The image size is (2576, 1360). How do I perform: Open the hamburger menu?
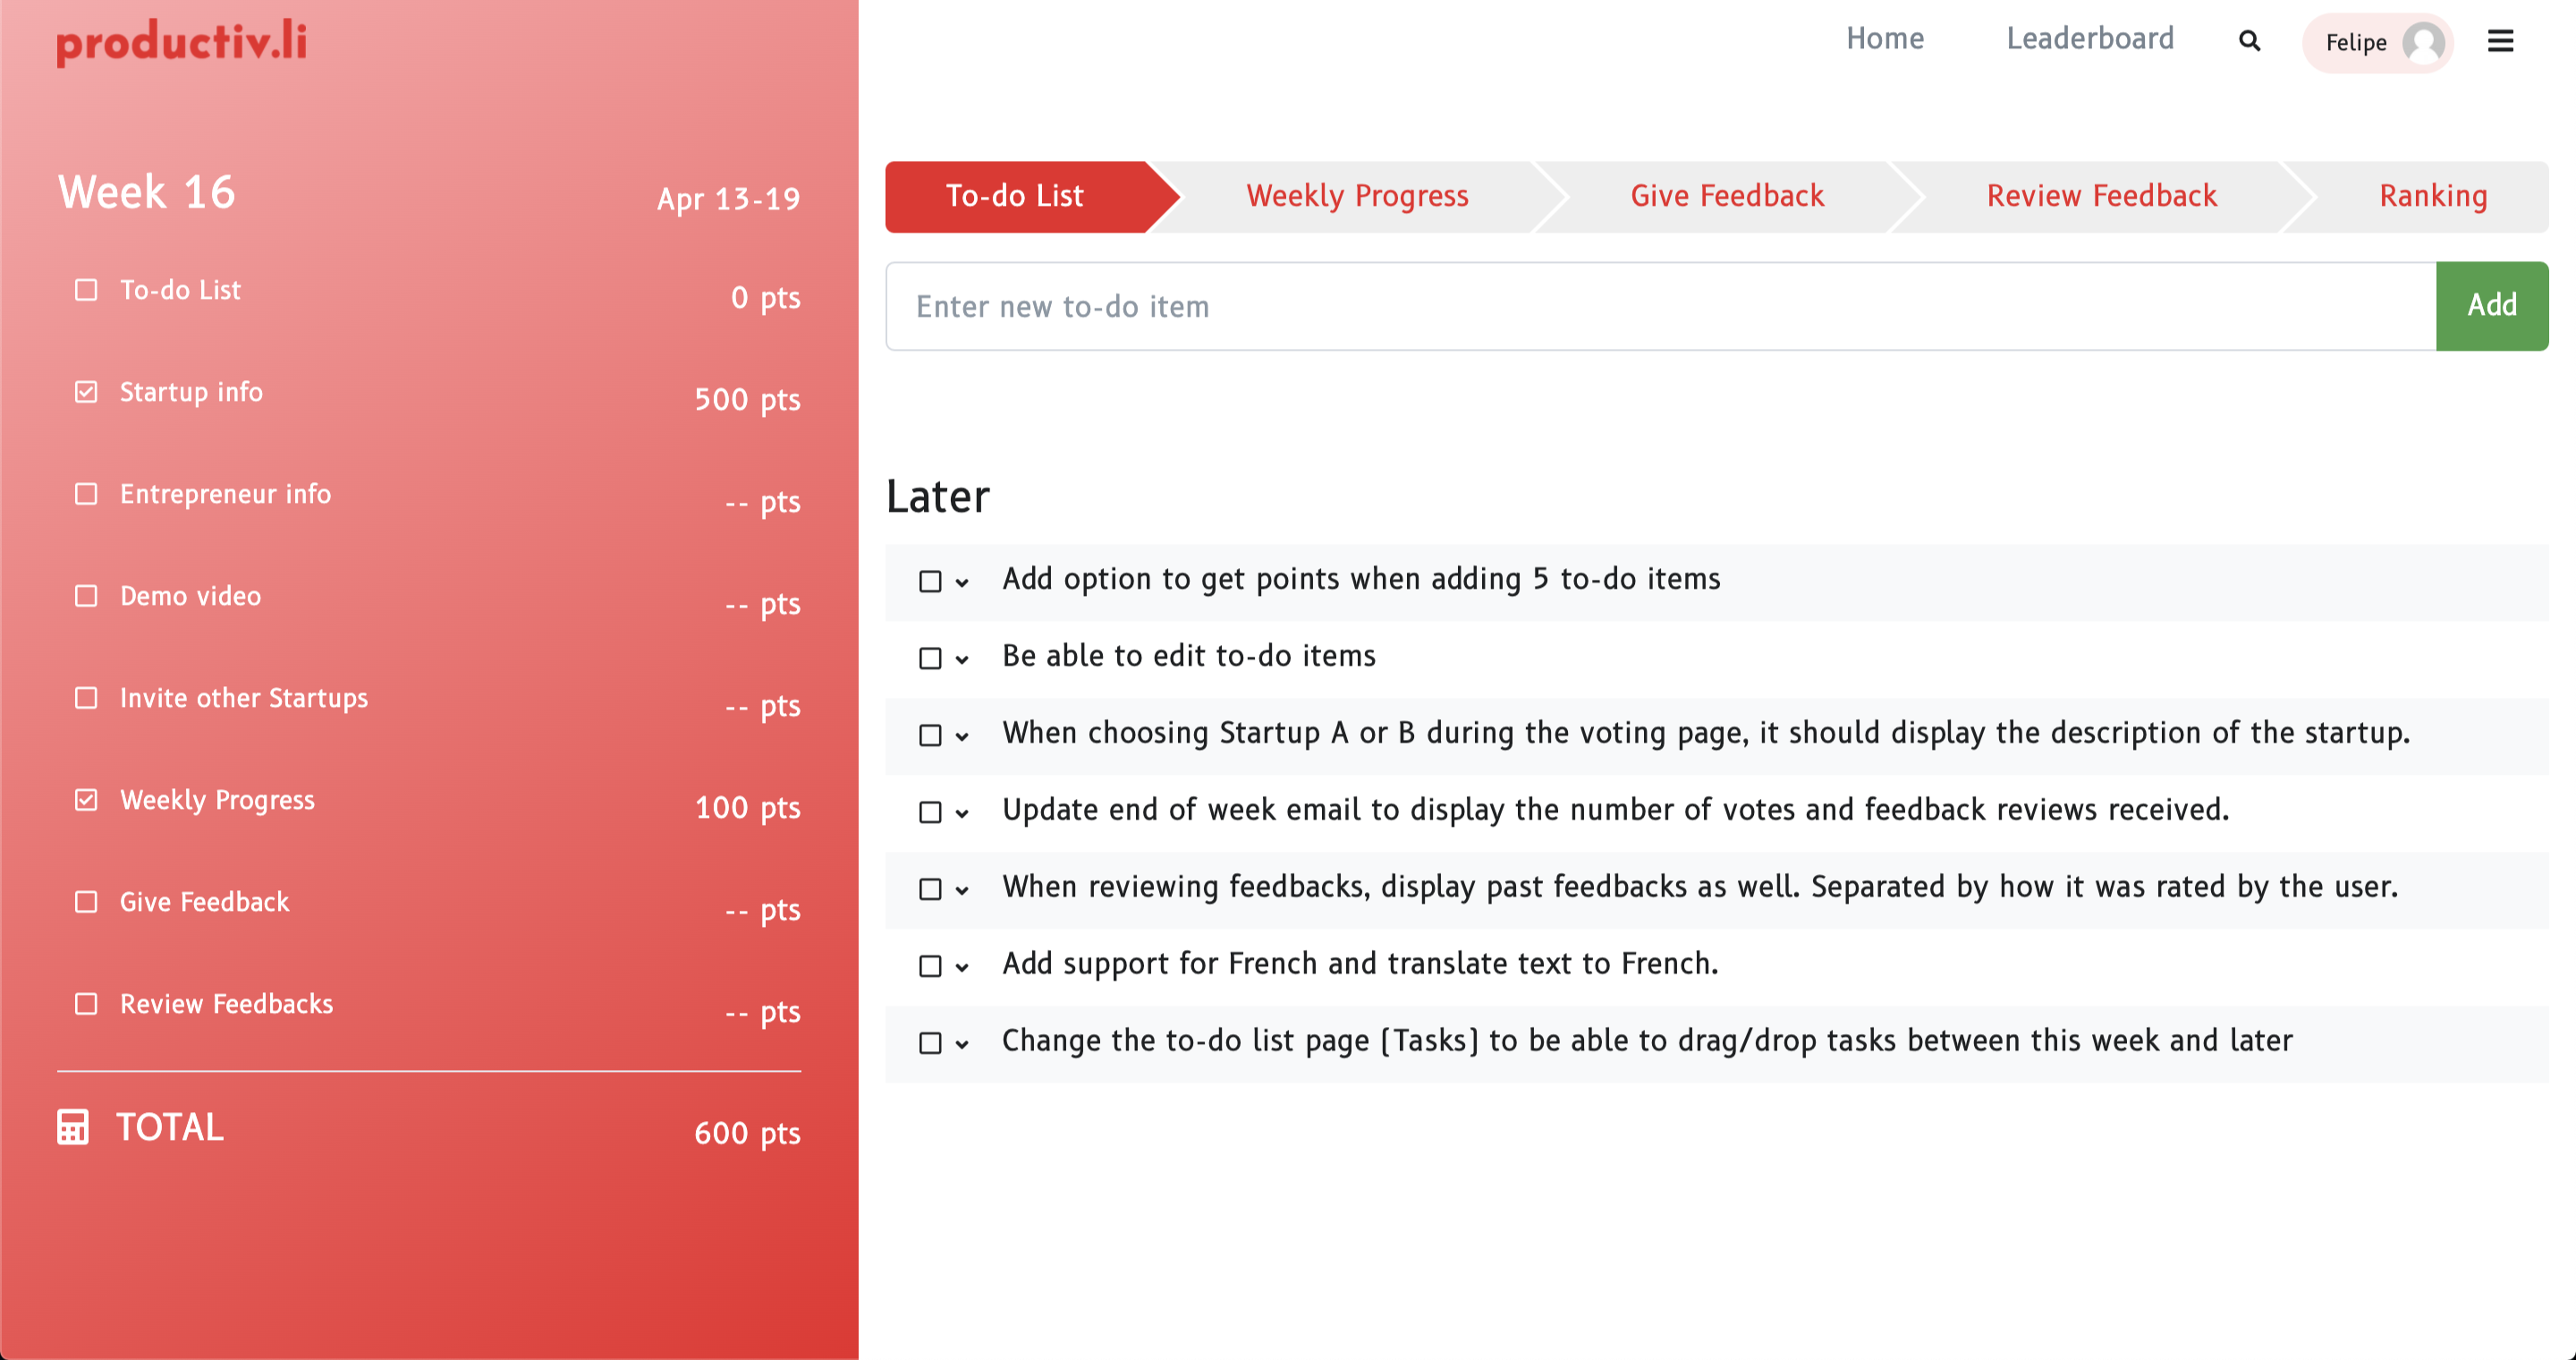coord(2500,42)
